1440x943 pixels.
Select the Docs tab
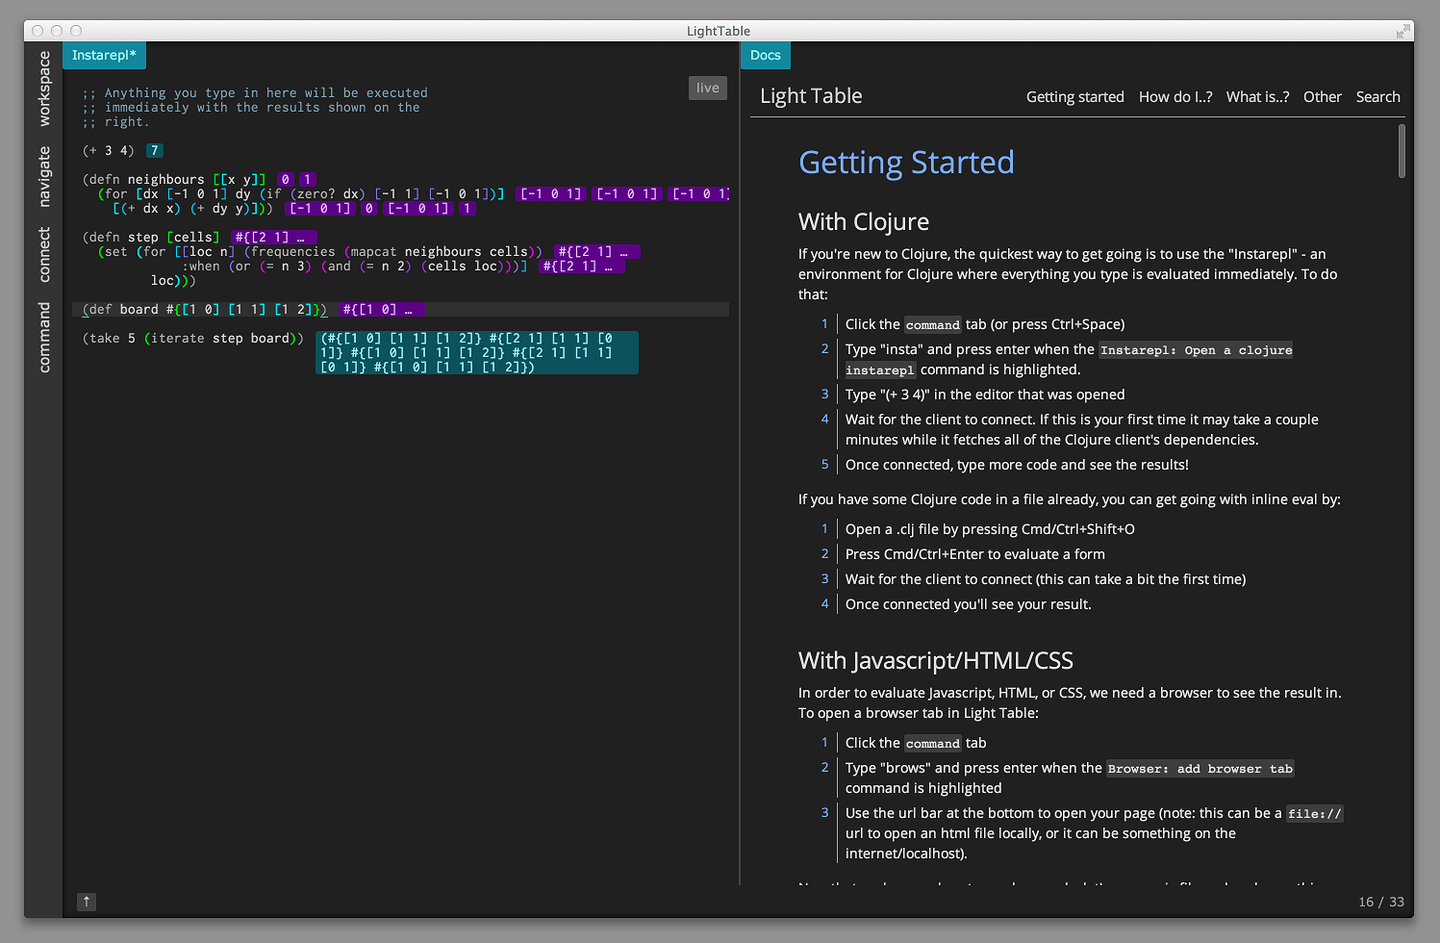click(x=765, y=55)
